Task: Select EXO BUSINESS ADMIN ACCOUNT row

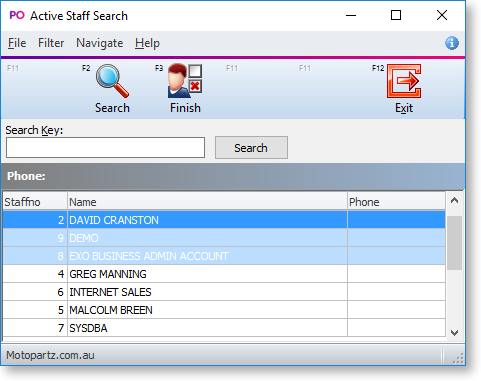Action: (224, 256)
